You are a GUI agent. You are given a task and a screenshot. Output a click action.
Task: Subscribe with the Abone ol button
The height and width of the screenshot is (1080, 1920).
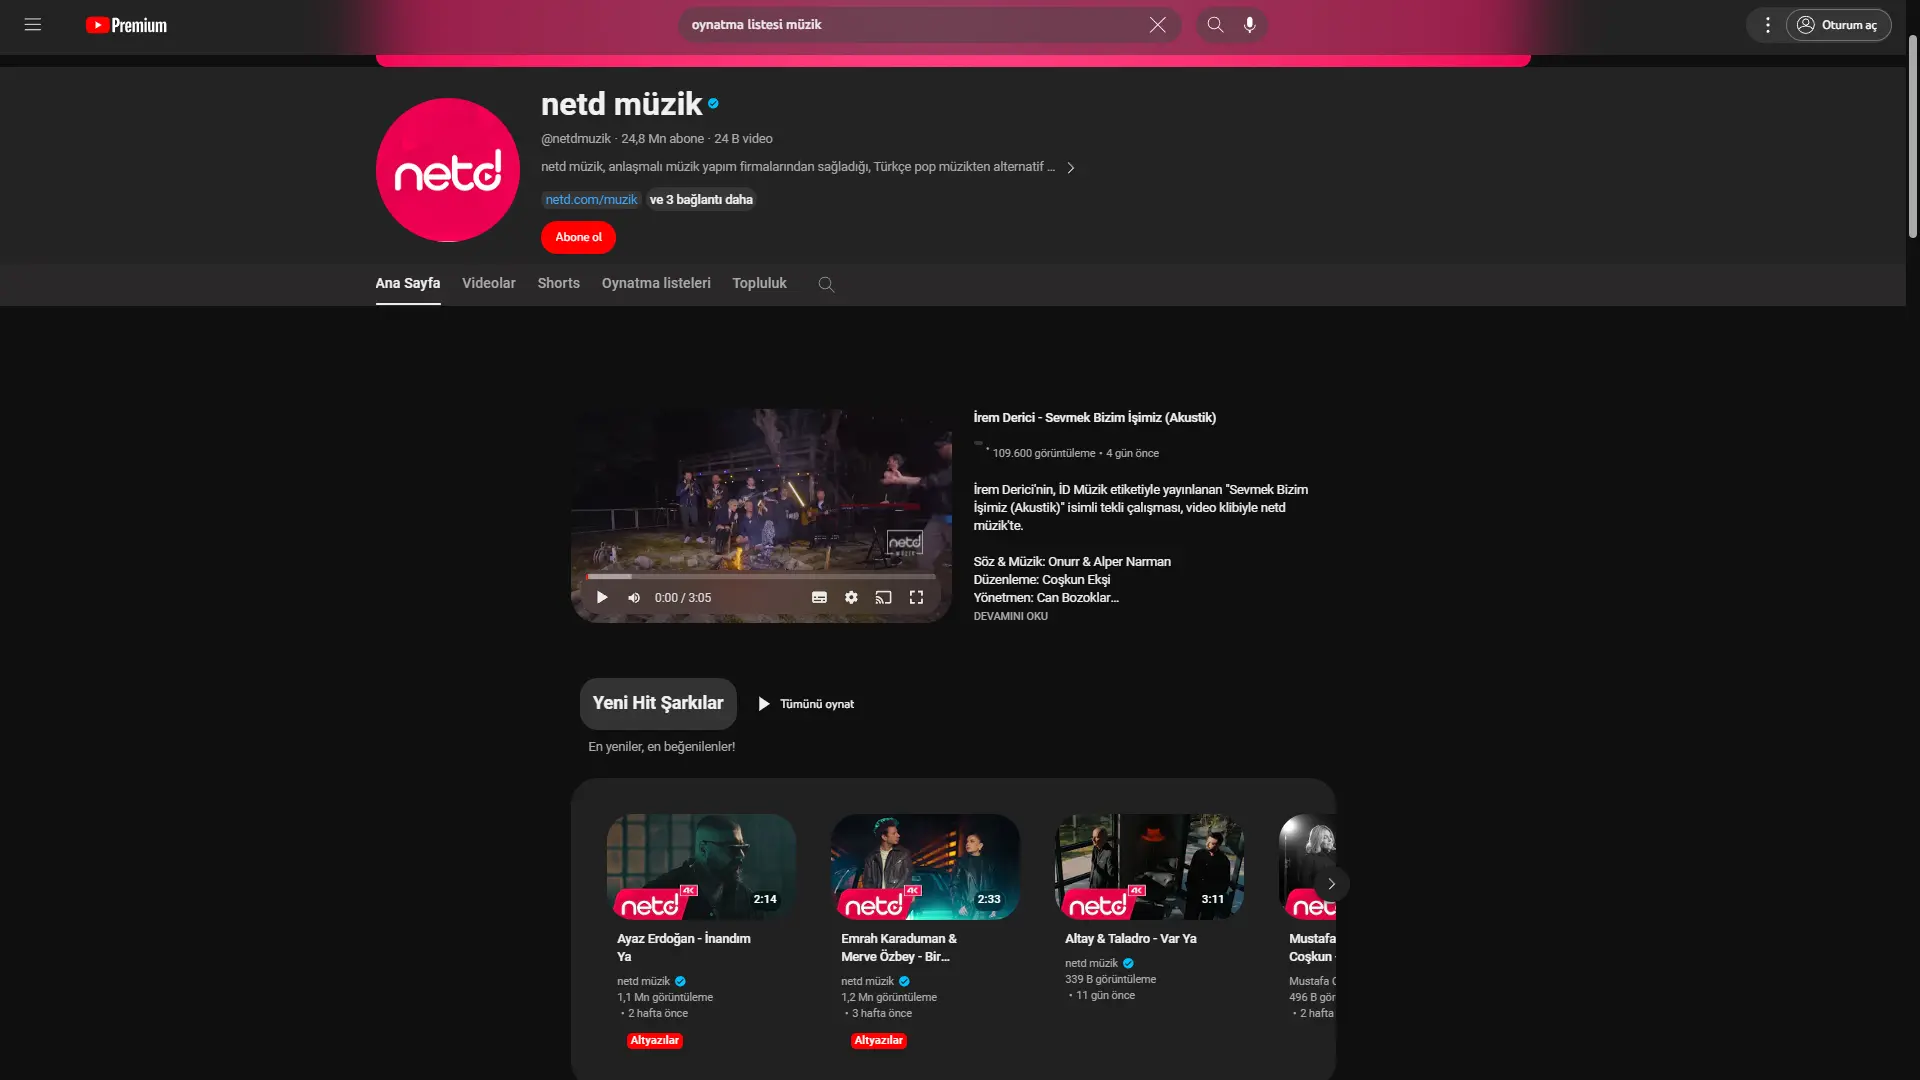[x=578, y=237]
